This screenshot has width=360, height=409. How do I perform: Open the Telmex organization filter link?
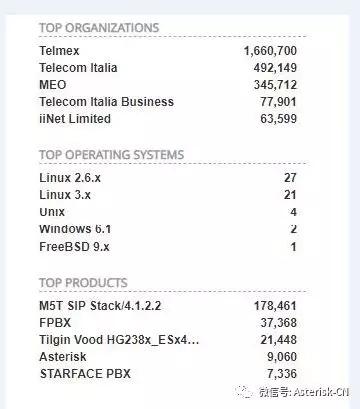coord(59,51)
